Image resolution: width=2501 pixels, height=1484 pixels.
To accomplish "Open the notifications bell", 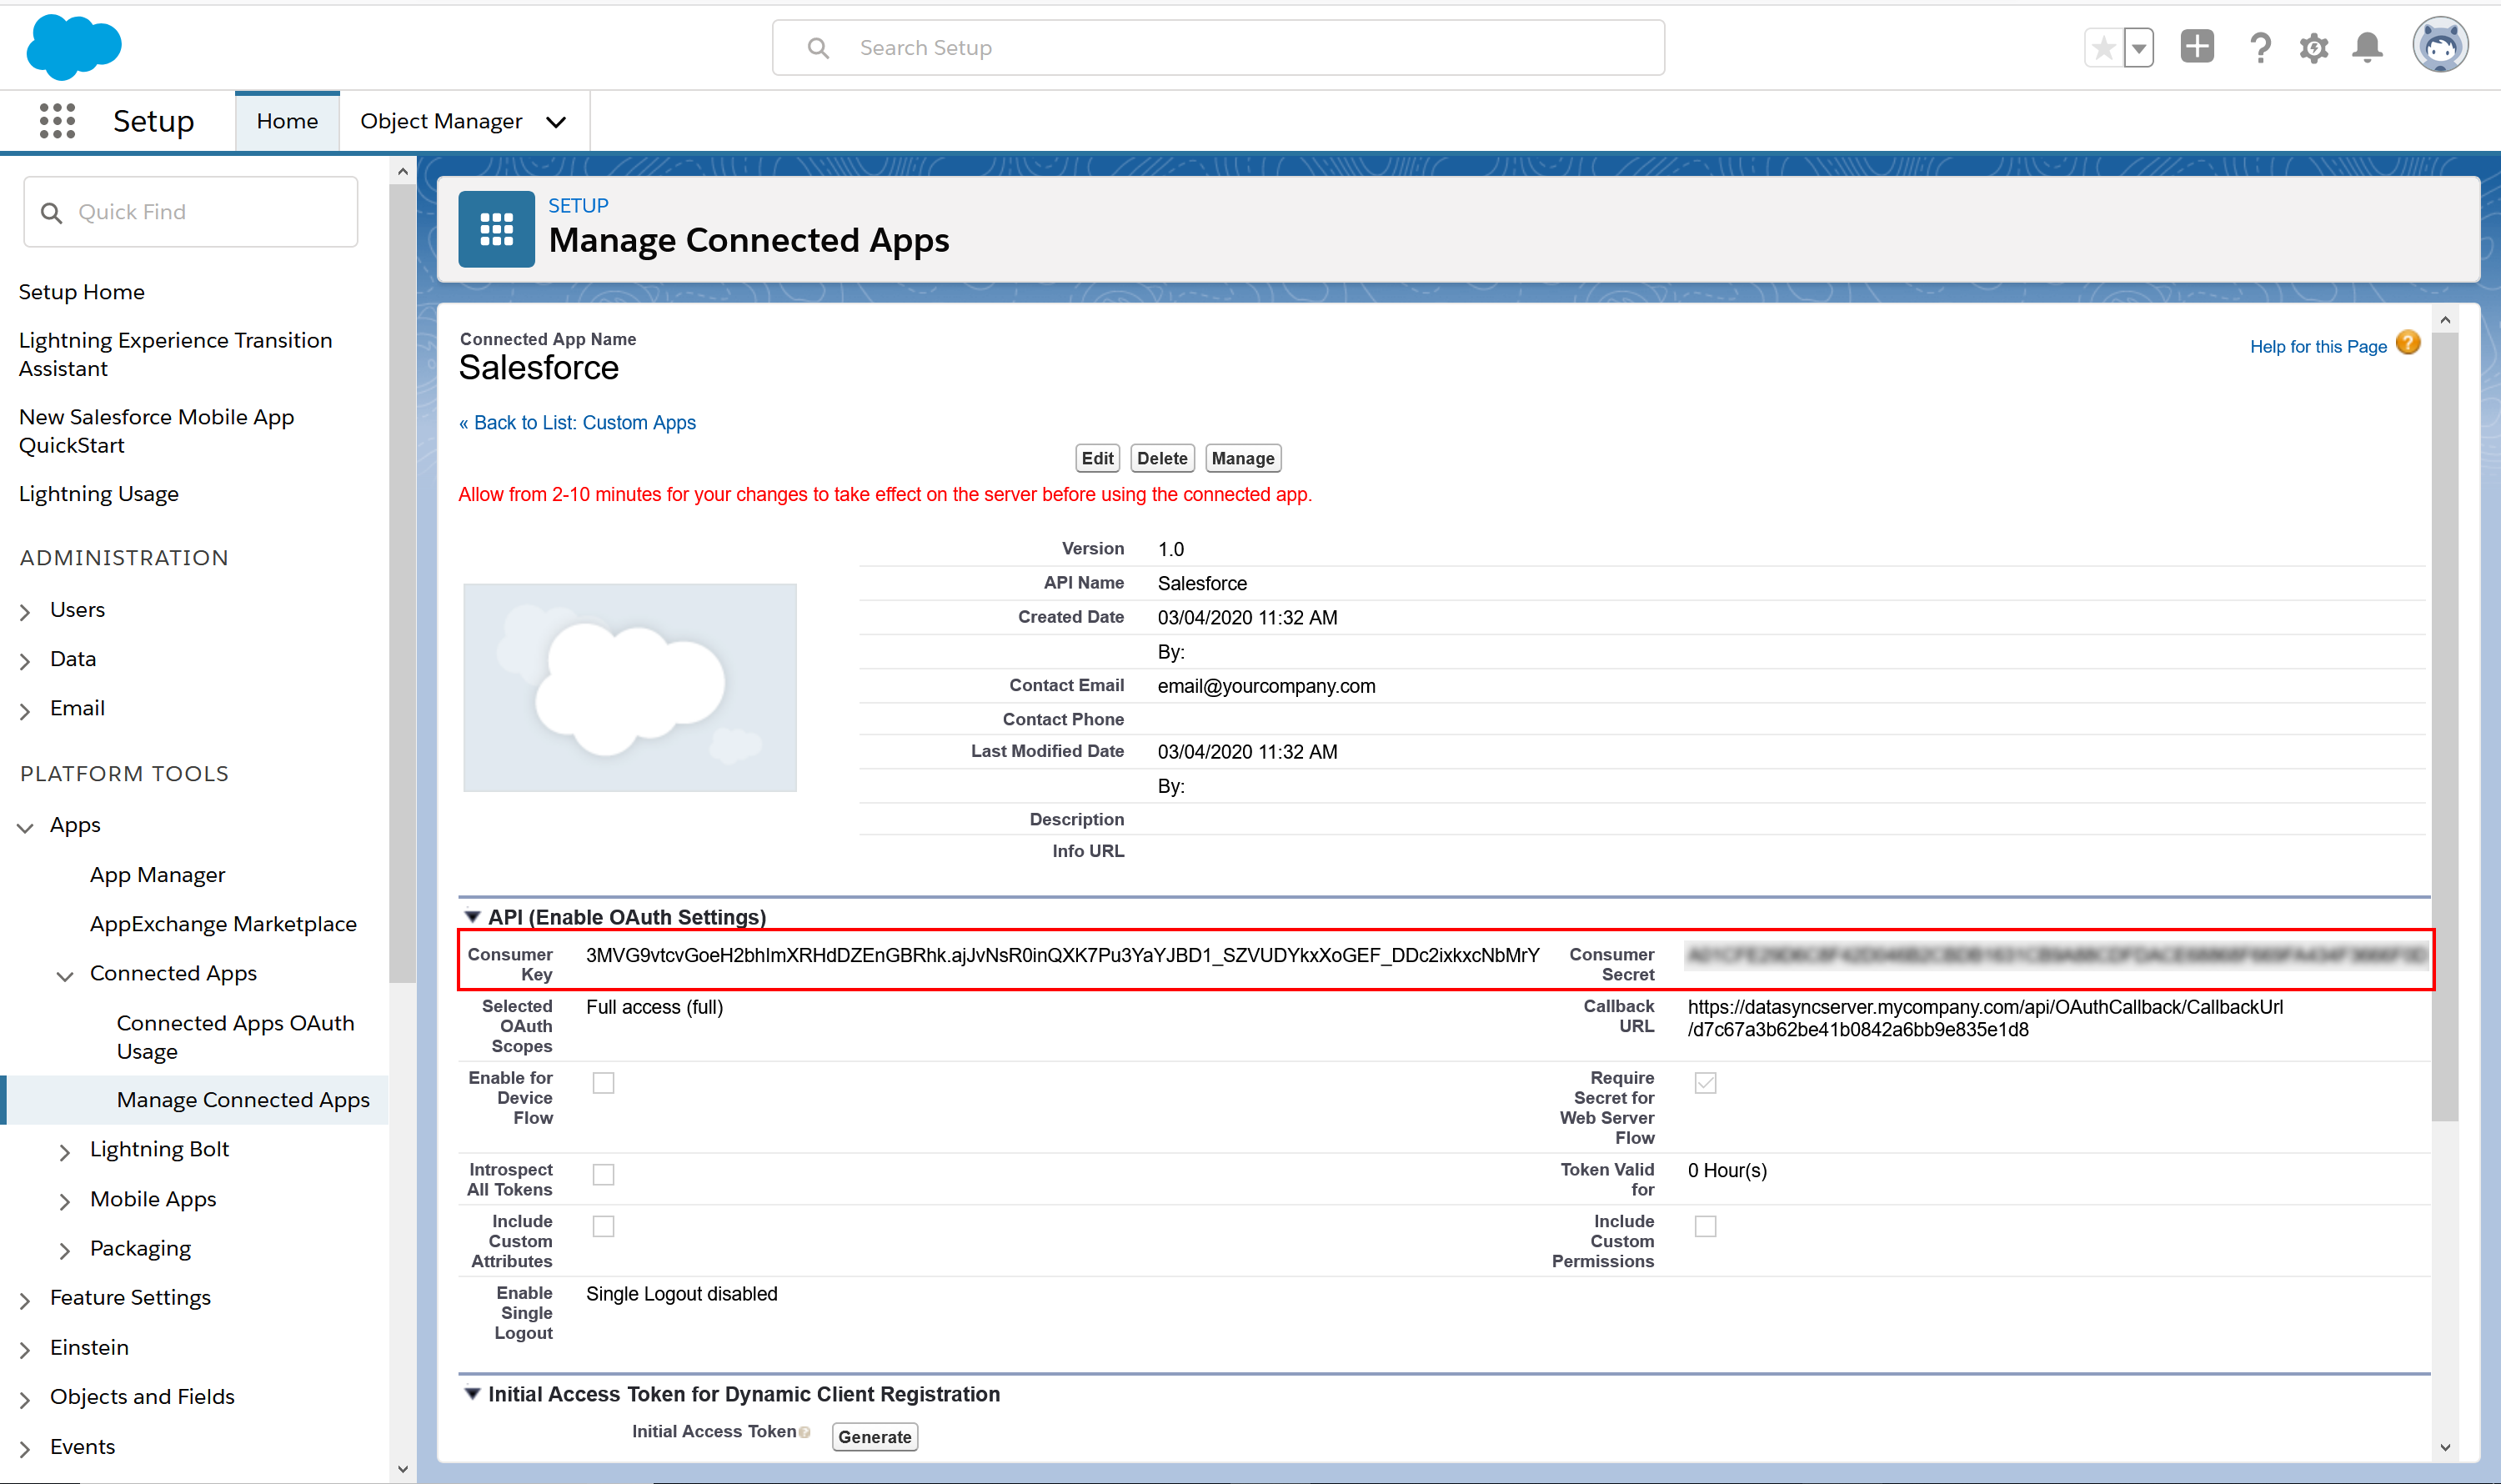I will (x=2367, y=47).
